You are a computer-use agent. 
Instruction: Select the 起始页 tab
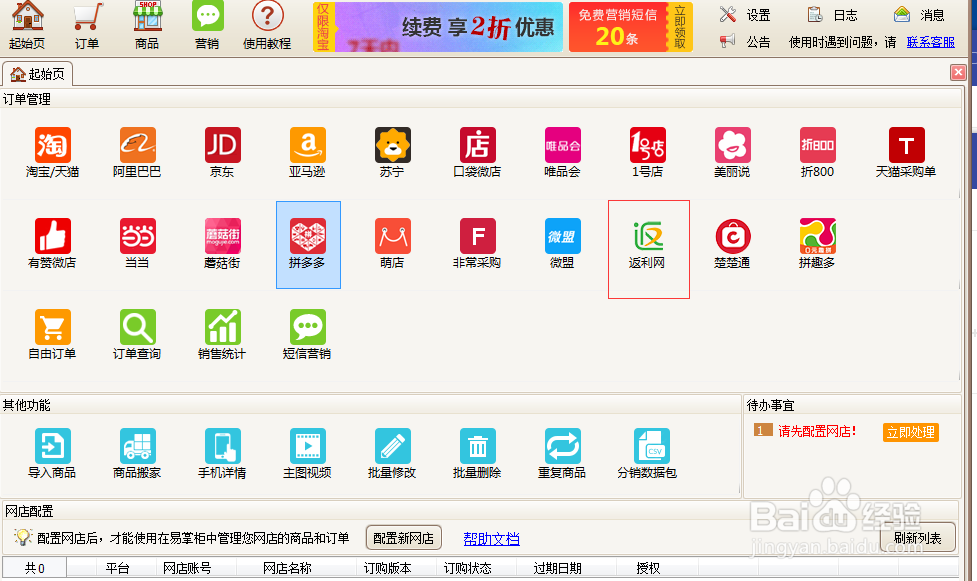38,74
